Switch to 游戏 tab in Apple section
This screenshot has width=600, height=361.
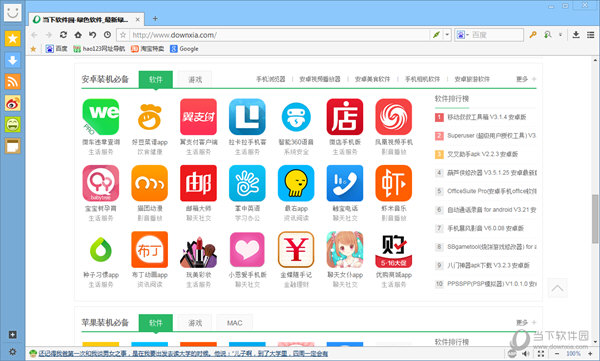coord(195,323)
